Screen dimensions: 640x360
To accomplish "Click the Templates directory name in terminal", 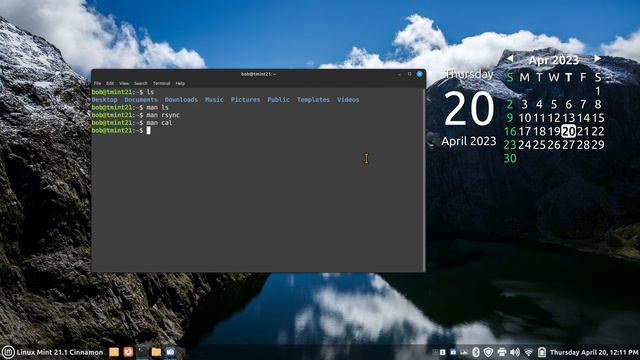I will click(x=313, y=100).
